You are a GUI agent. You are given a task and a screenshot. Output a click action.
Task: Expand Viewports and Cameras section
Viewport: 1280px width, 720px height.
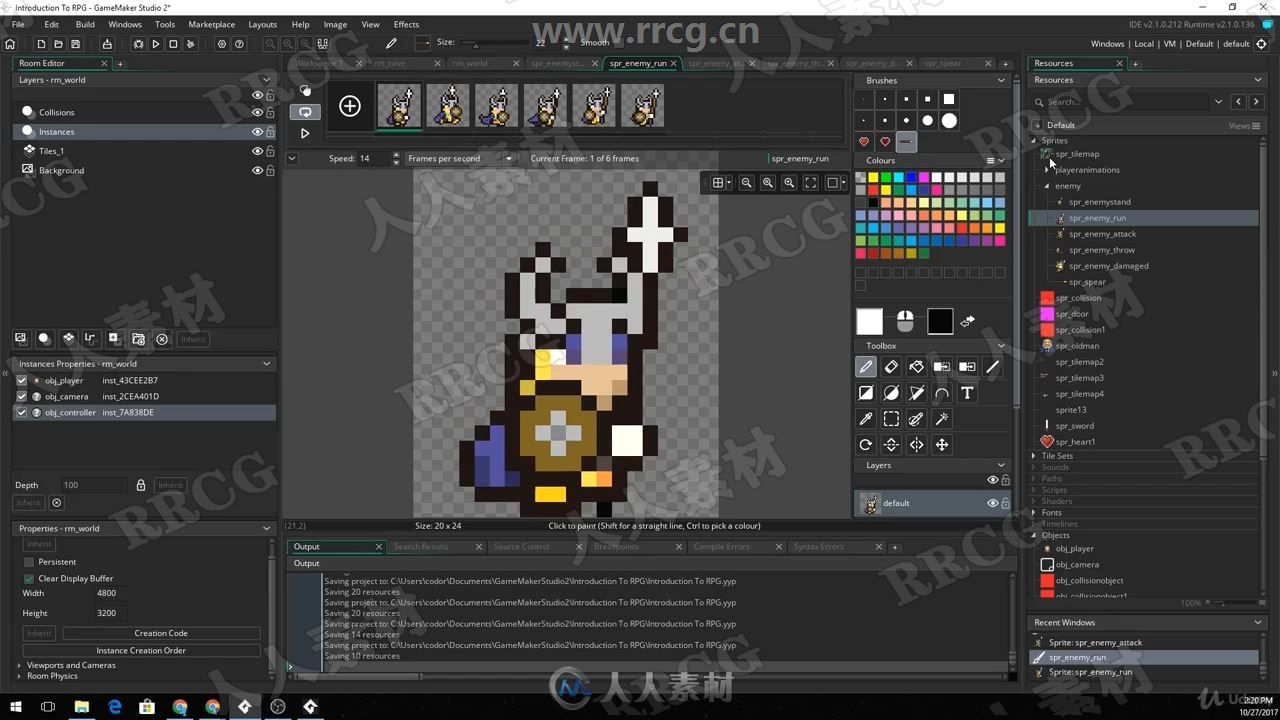[x=19, y=665]
